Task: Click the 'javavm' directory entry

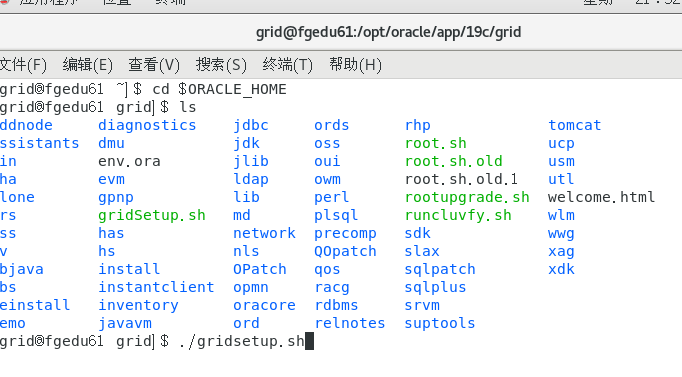Action: point(125,324)
